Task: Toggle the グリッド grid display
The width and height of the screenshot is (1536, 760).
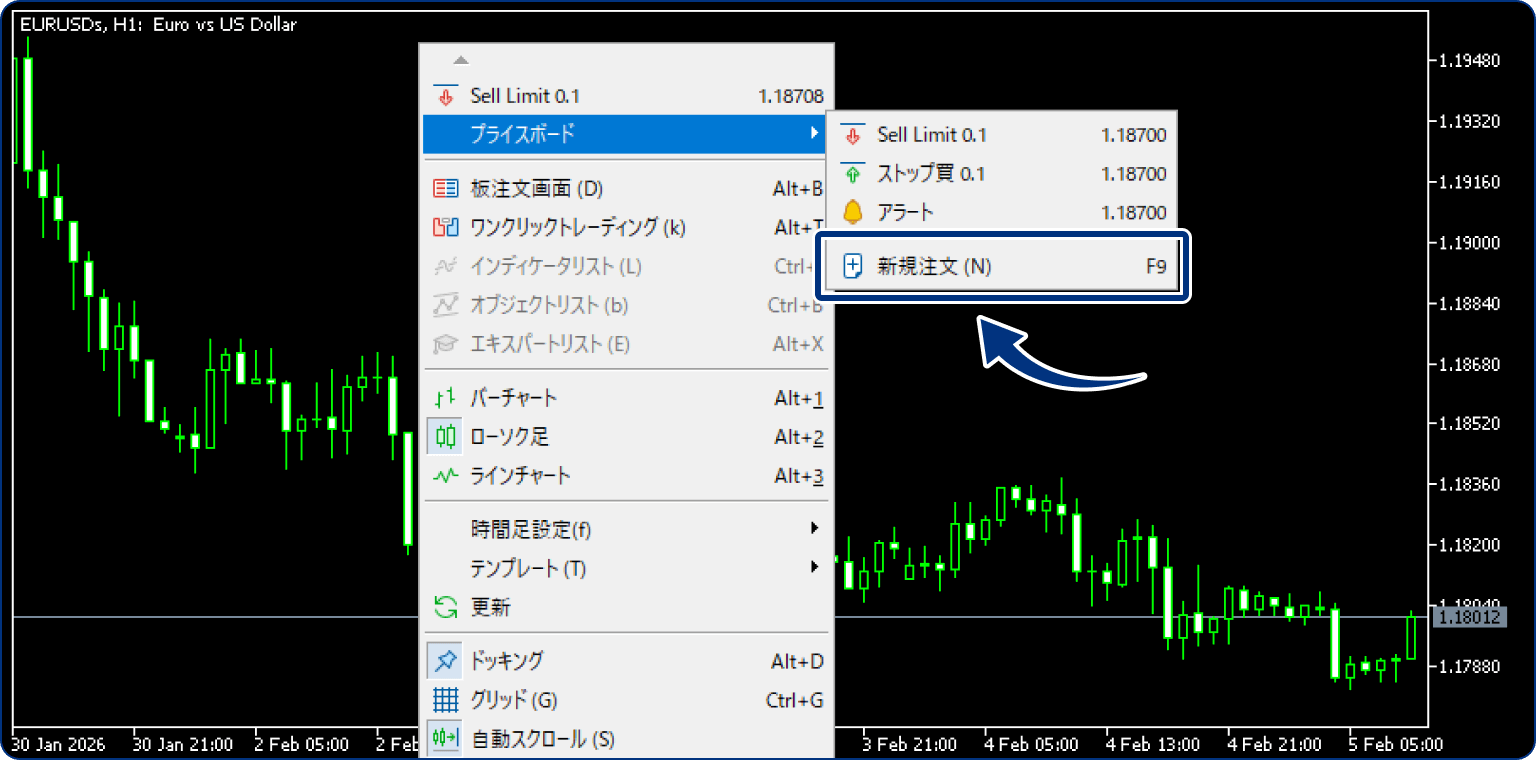Action: click(446, 700)
